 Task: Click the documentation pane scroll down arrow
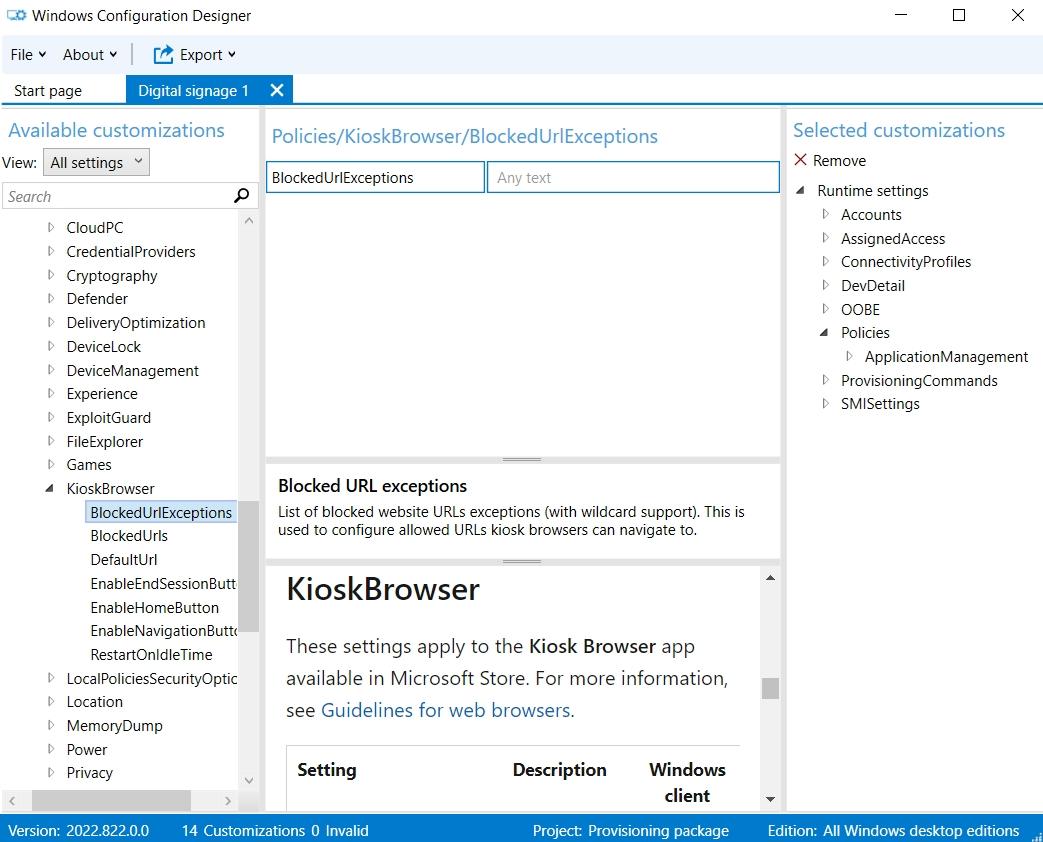click(x=770, y=799)
